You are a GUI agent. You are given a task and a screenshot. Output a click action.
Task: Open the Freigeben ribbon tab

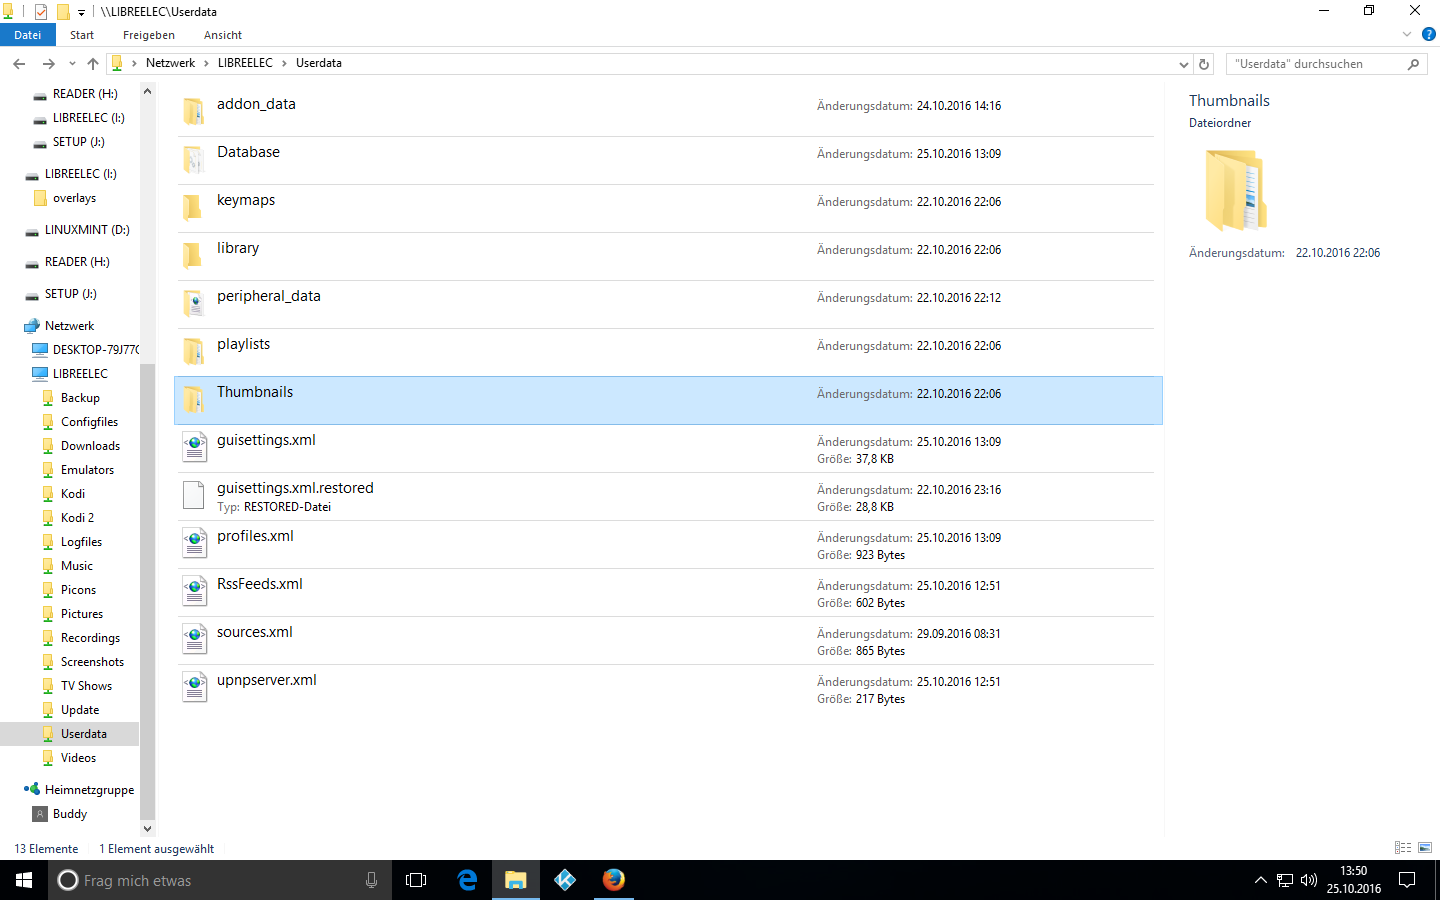[149, 35]
